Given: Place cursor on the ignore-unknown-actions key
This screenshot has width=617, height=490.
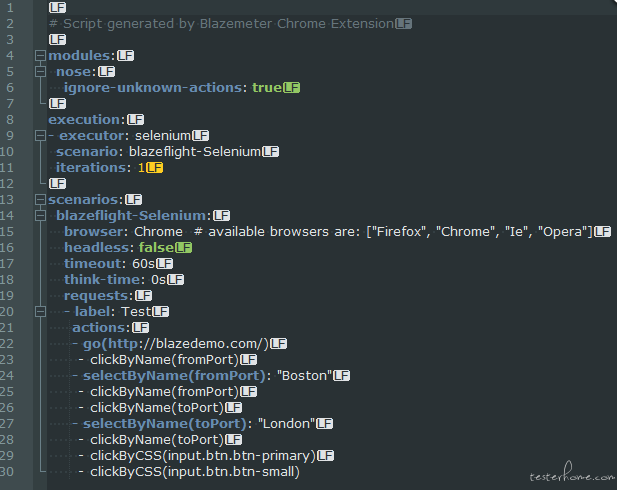Looking at the screenshot, I should pyautogui.click(x=153, y=87).
